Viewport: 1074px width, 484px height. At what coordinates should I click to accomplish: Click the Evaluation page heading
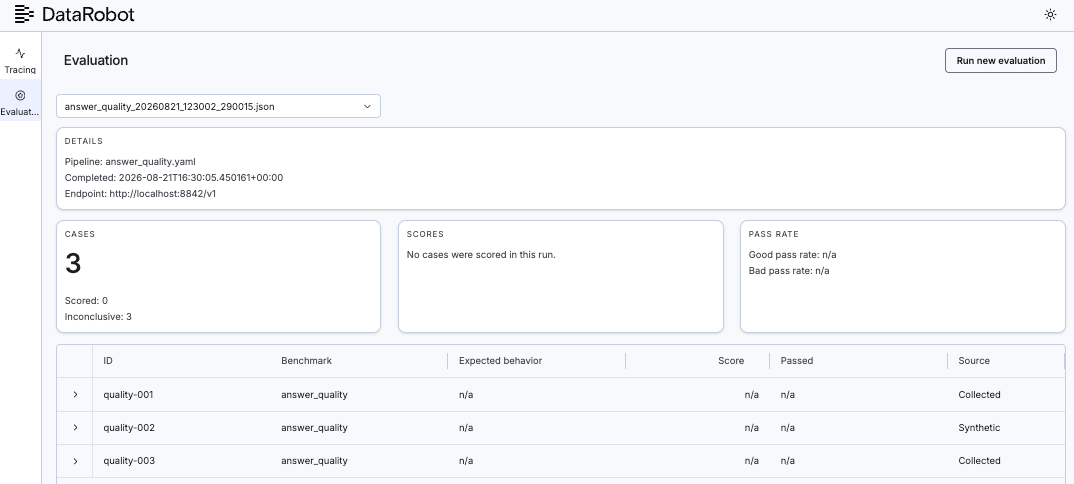[x=96, y=60]
